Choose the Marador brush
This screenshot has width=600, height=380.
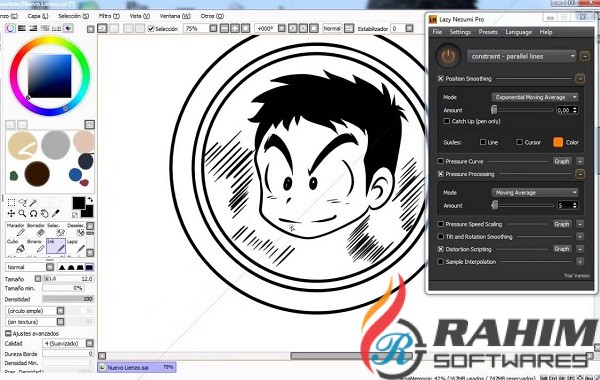(16, 230)
